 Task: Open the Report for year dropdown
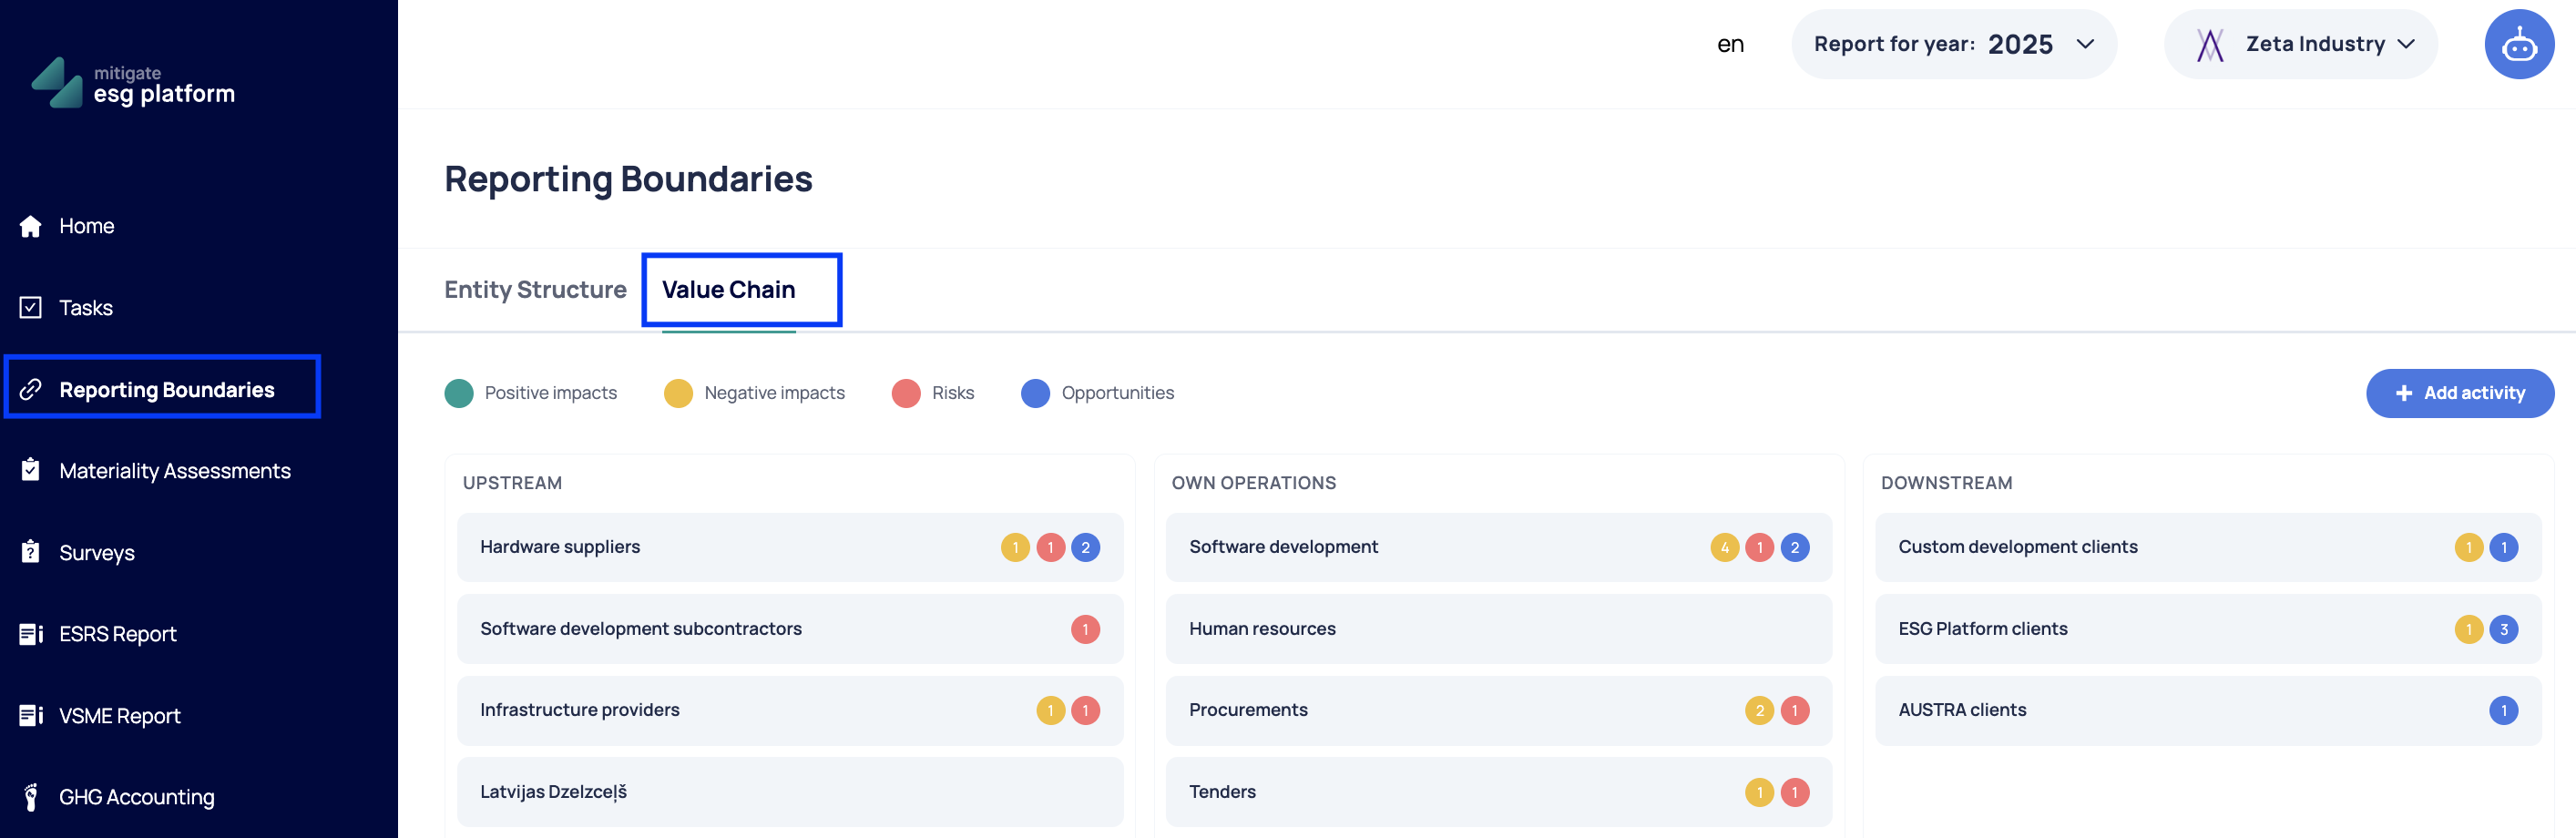click(1953, 44)
